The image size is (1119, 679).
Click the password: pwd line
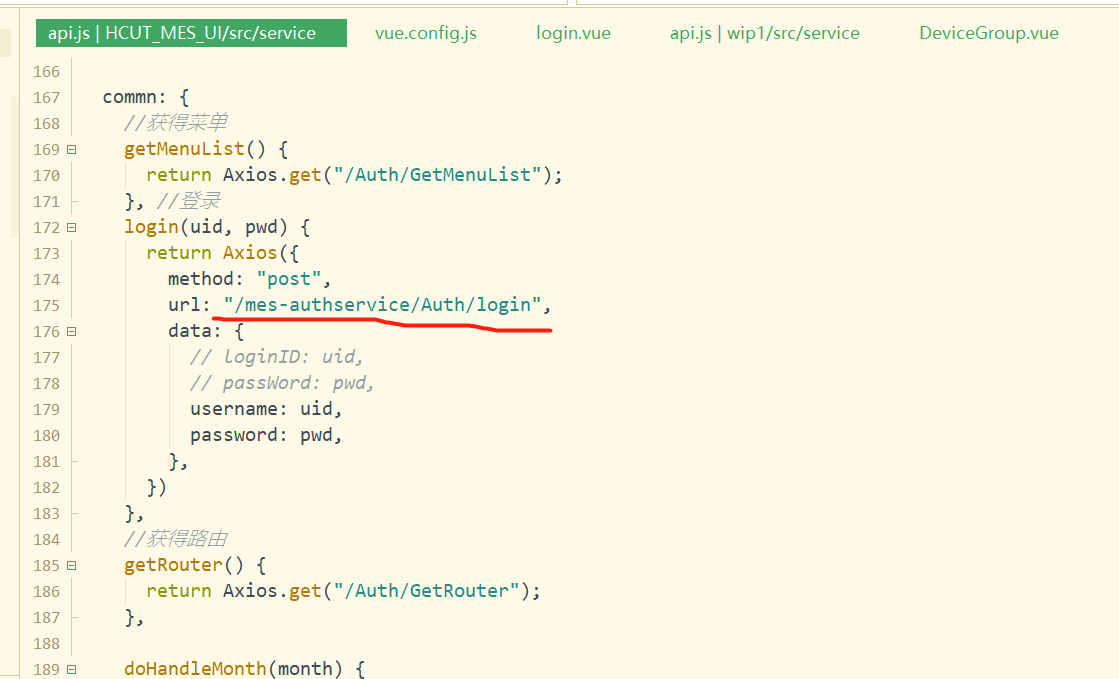click(x=265, y=436)
